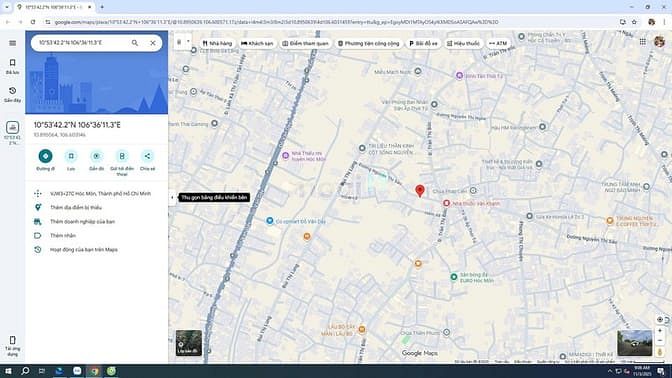
Task: Click the Lẩu bò marker
Action: pyautogui.click(x=362, y=329)
